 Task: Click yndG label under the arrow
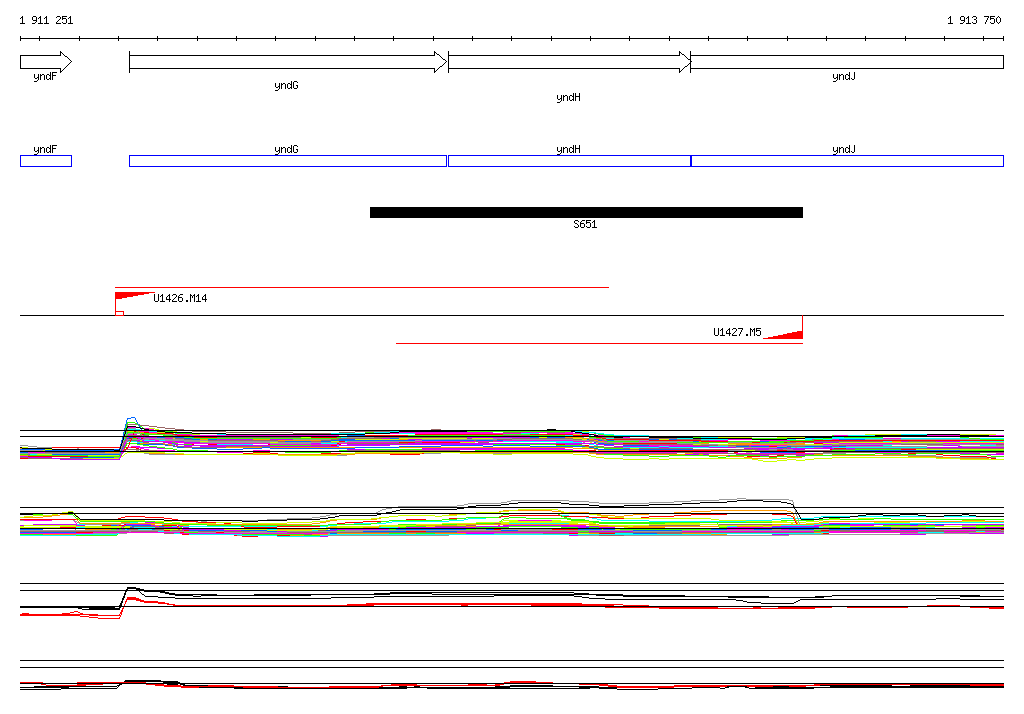[x=287, y=86]
